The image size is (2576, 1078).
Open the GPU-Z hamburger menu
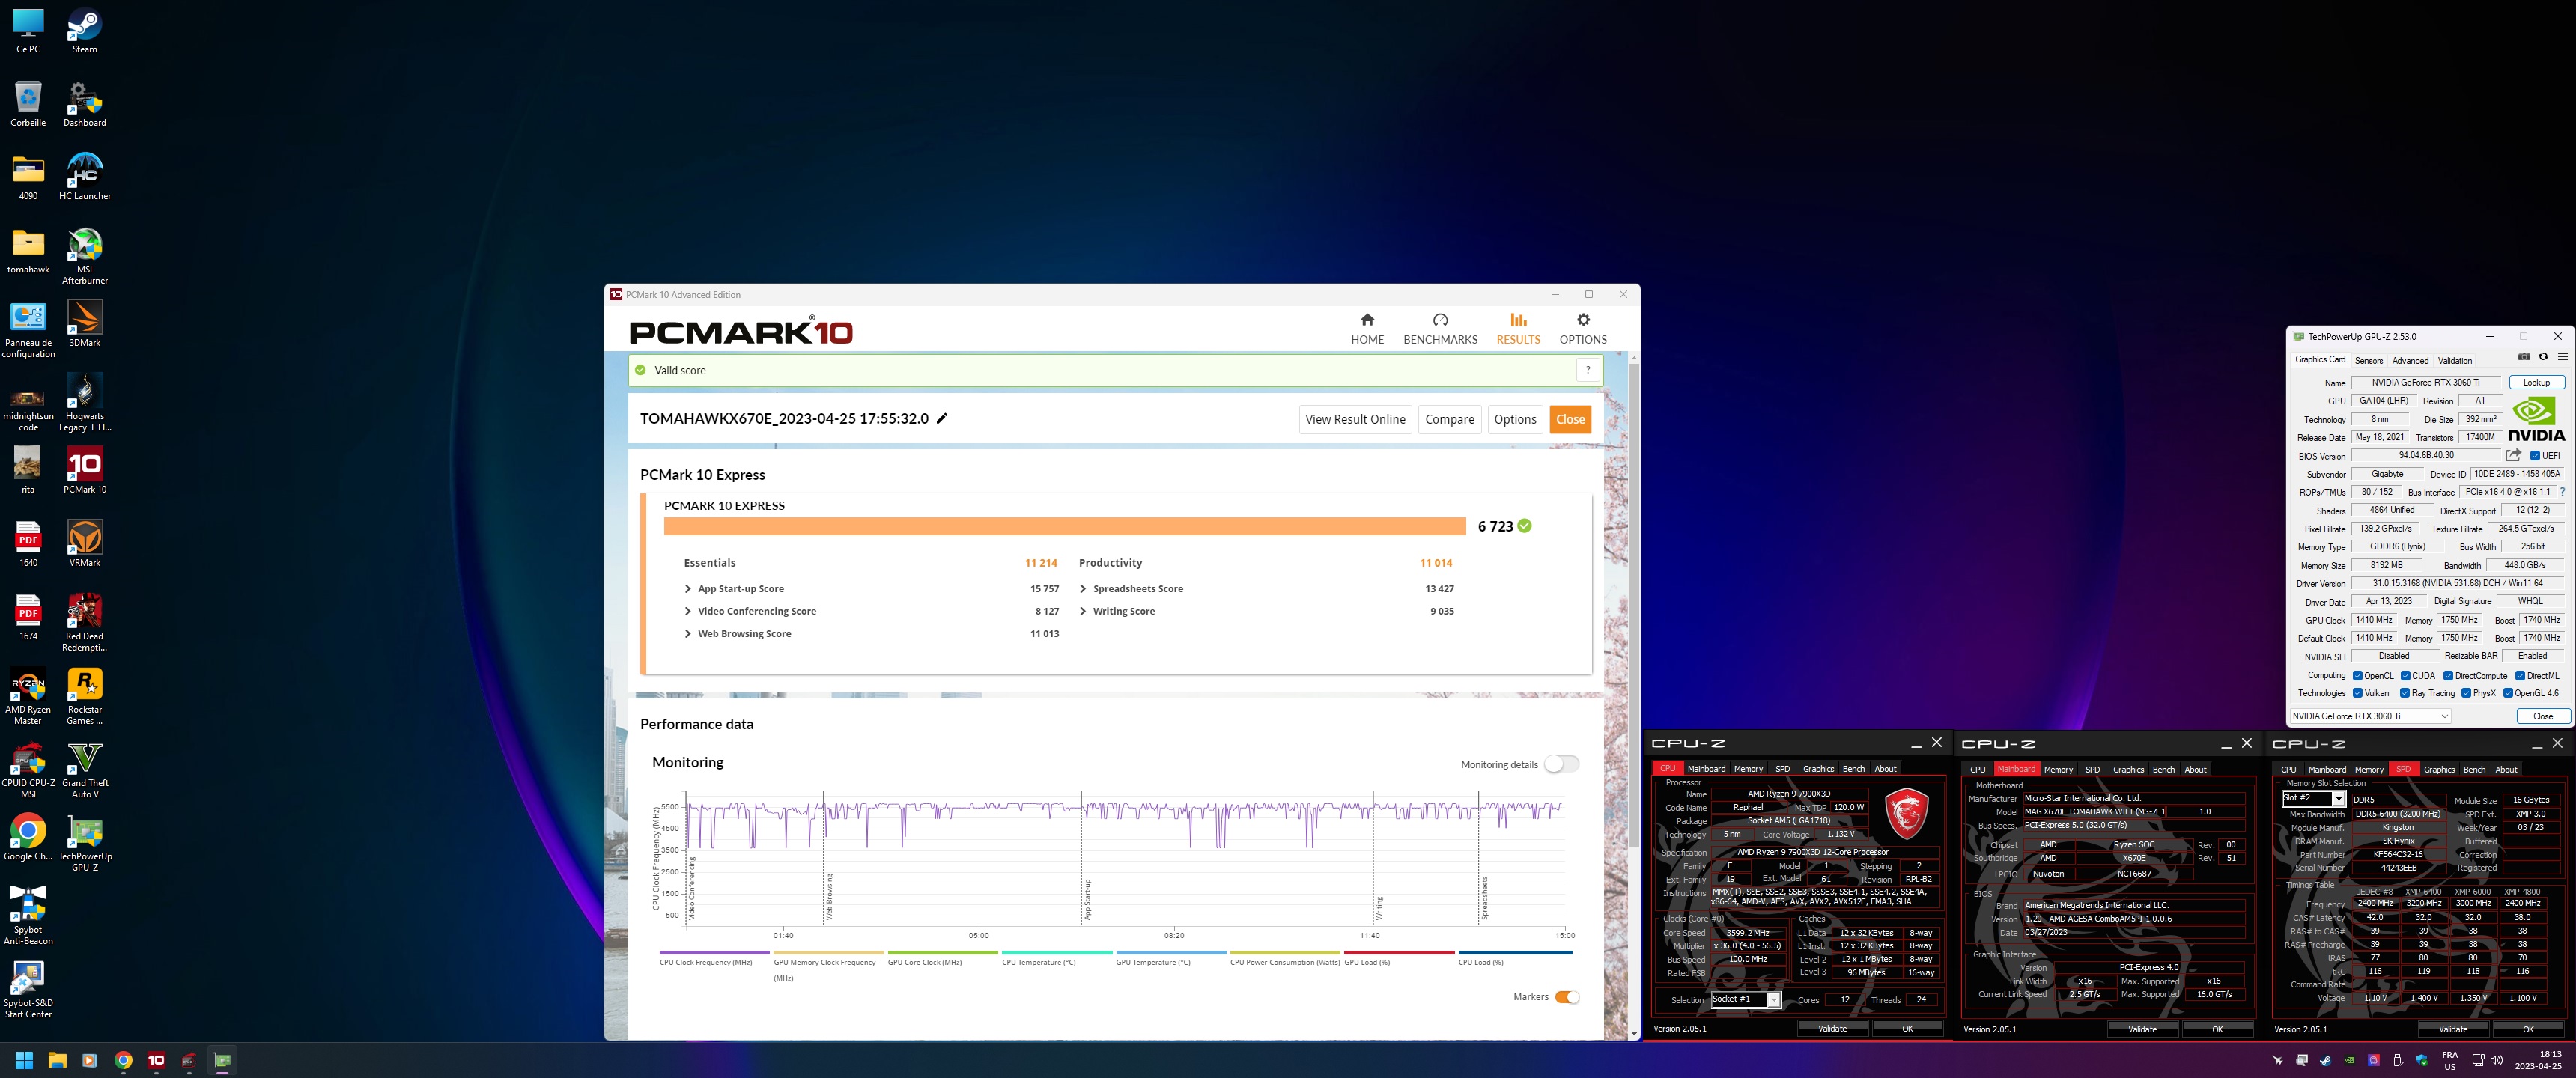[2562, 357]
